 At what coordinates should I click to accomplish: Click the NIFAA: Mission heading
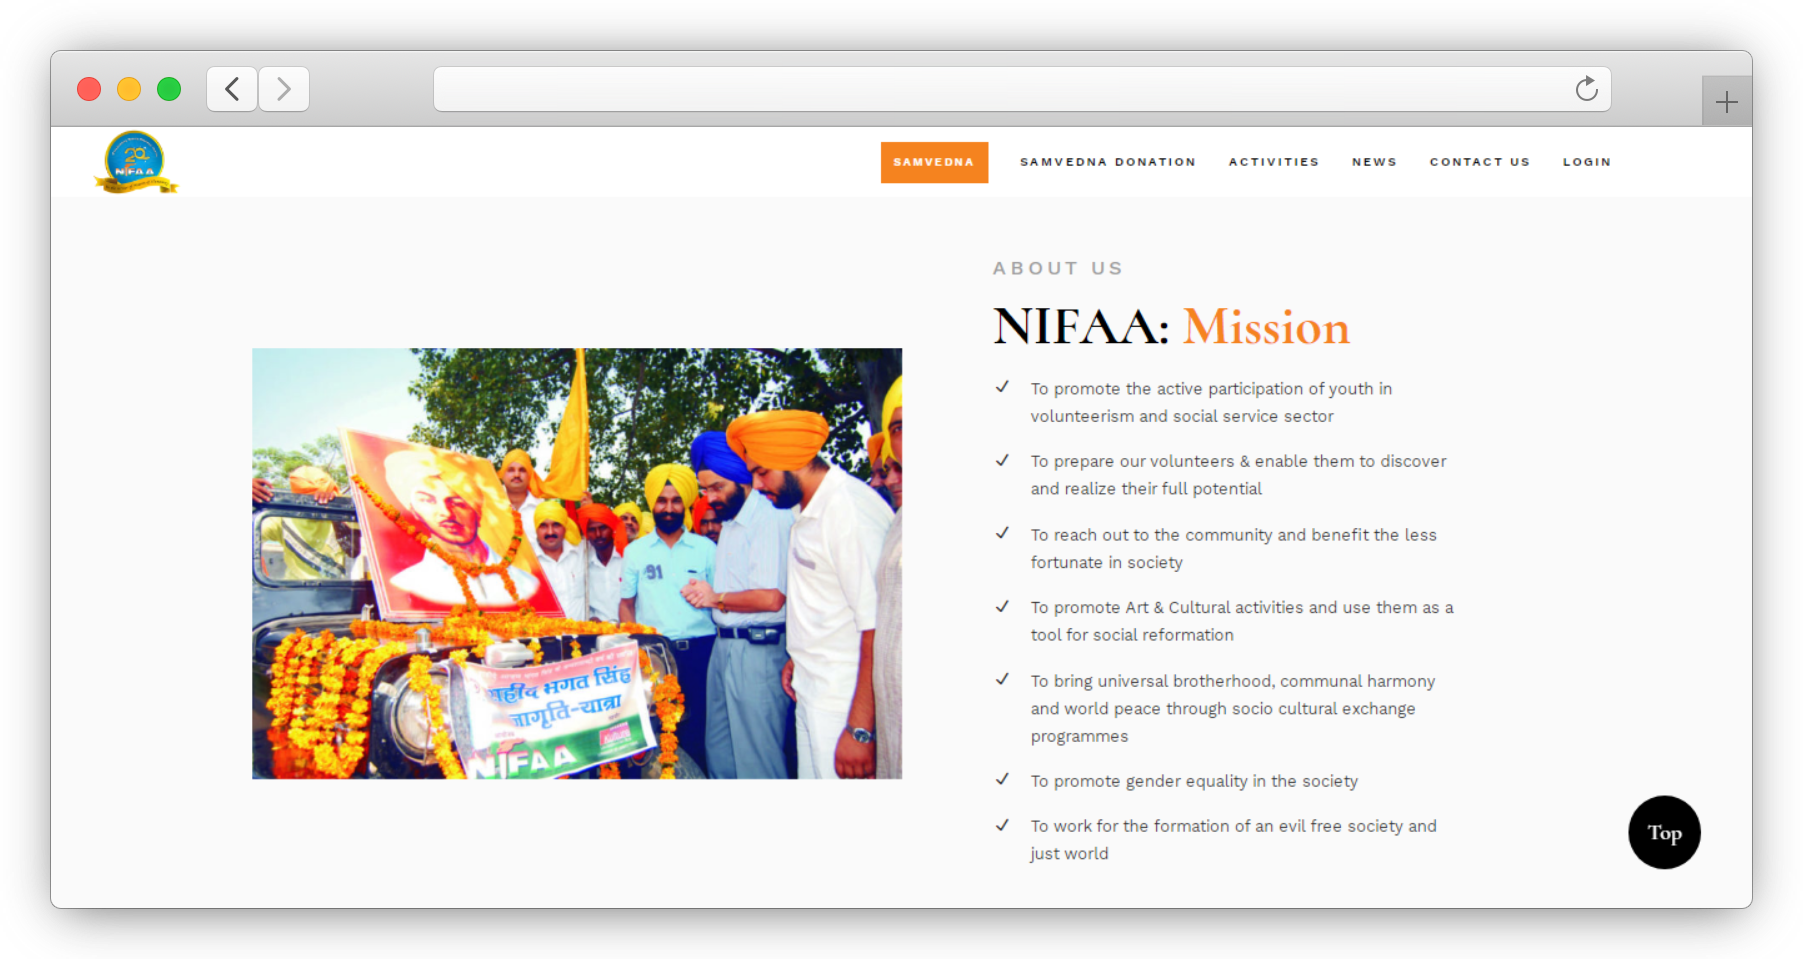tap(1171, 327)
